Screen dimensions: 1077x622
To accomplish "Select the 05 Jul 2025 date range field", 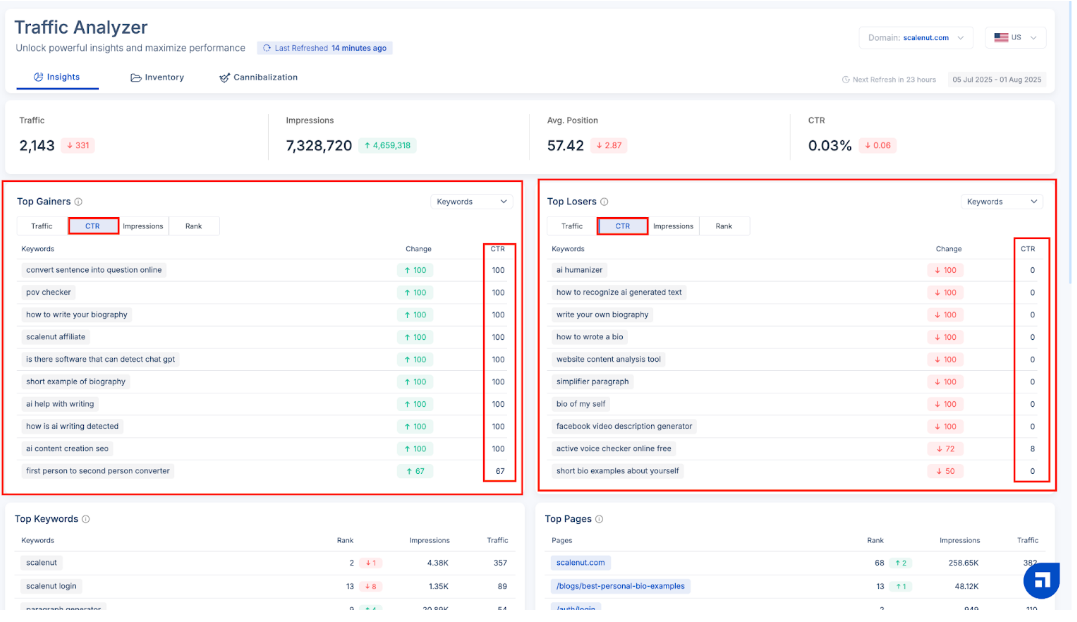I will (x=997, y=79).
